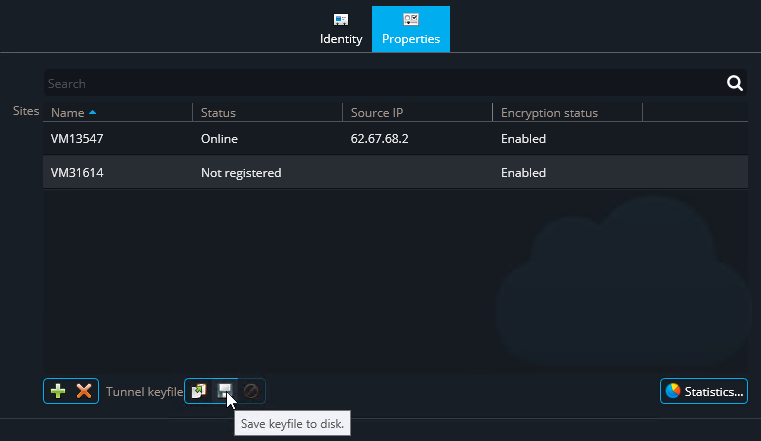Switch to the Properties tab
The image size is (761, 441).
[x=411, y=29]
